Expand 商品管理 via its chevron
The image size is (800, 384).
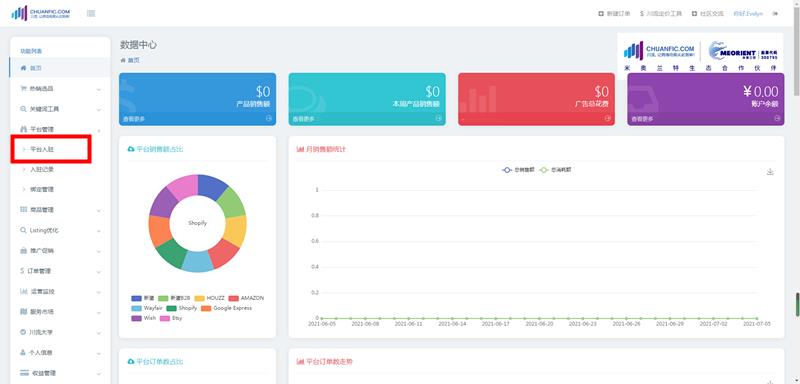click(x=98, y=210)
